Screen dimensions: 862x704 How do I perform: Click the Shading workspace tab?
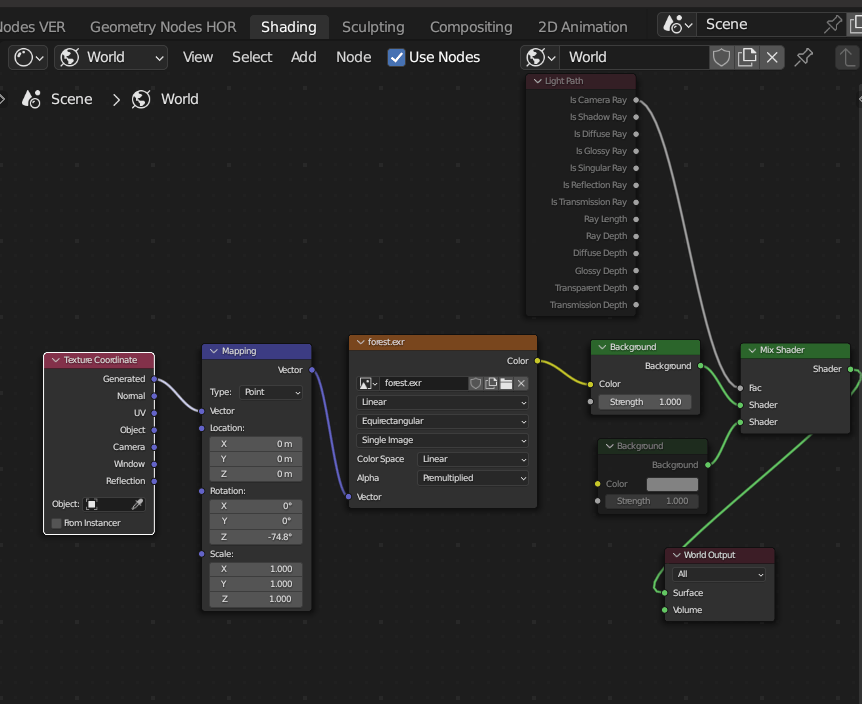(x=289, y=27)
